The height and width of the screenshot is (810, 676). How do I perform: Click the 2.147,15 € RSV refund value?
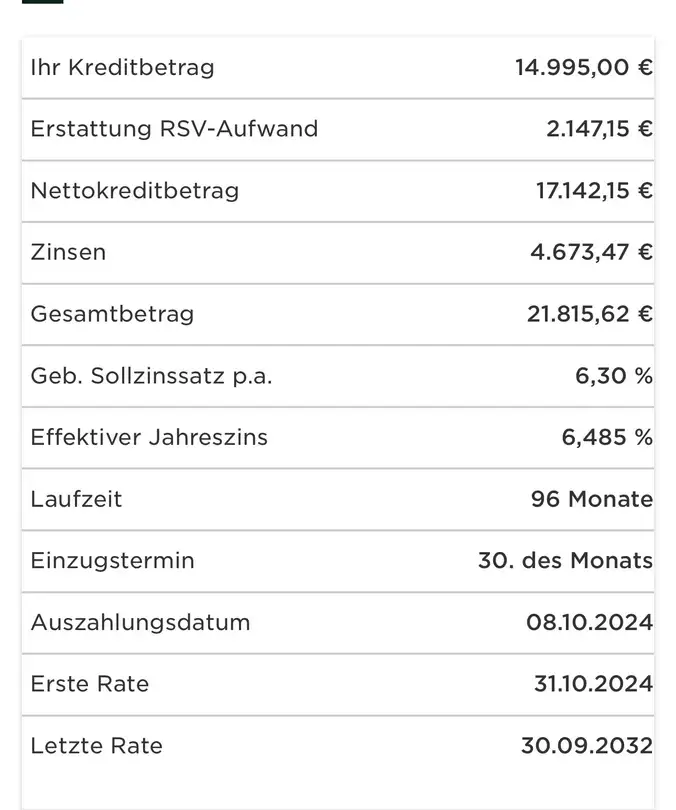(x=600, y=129)
